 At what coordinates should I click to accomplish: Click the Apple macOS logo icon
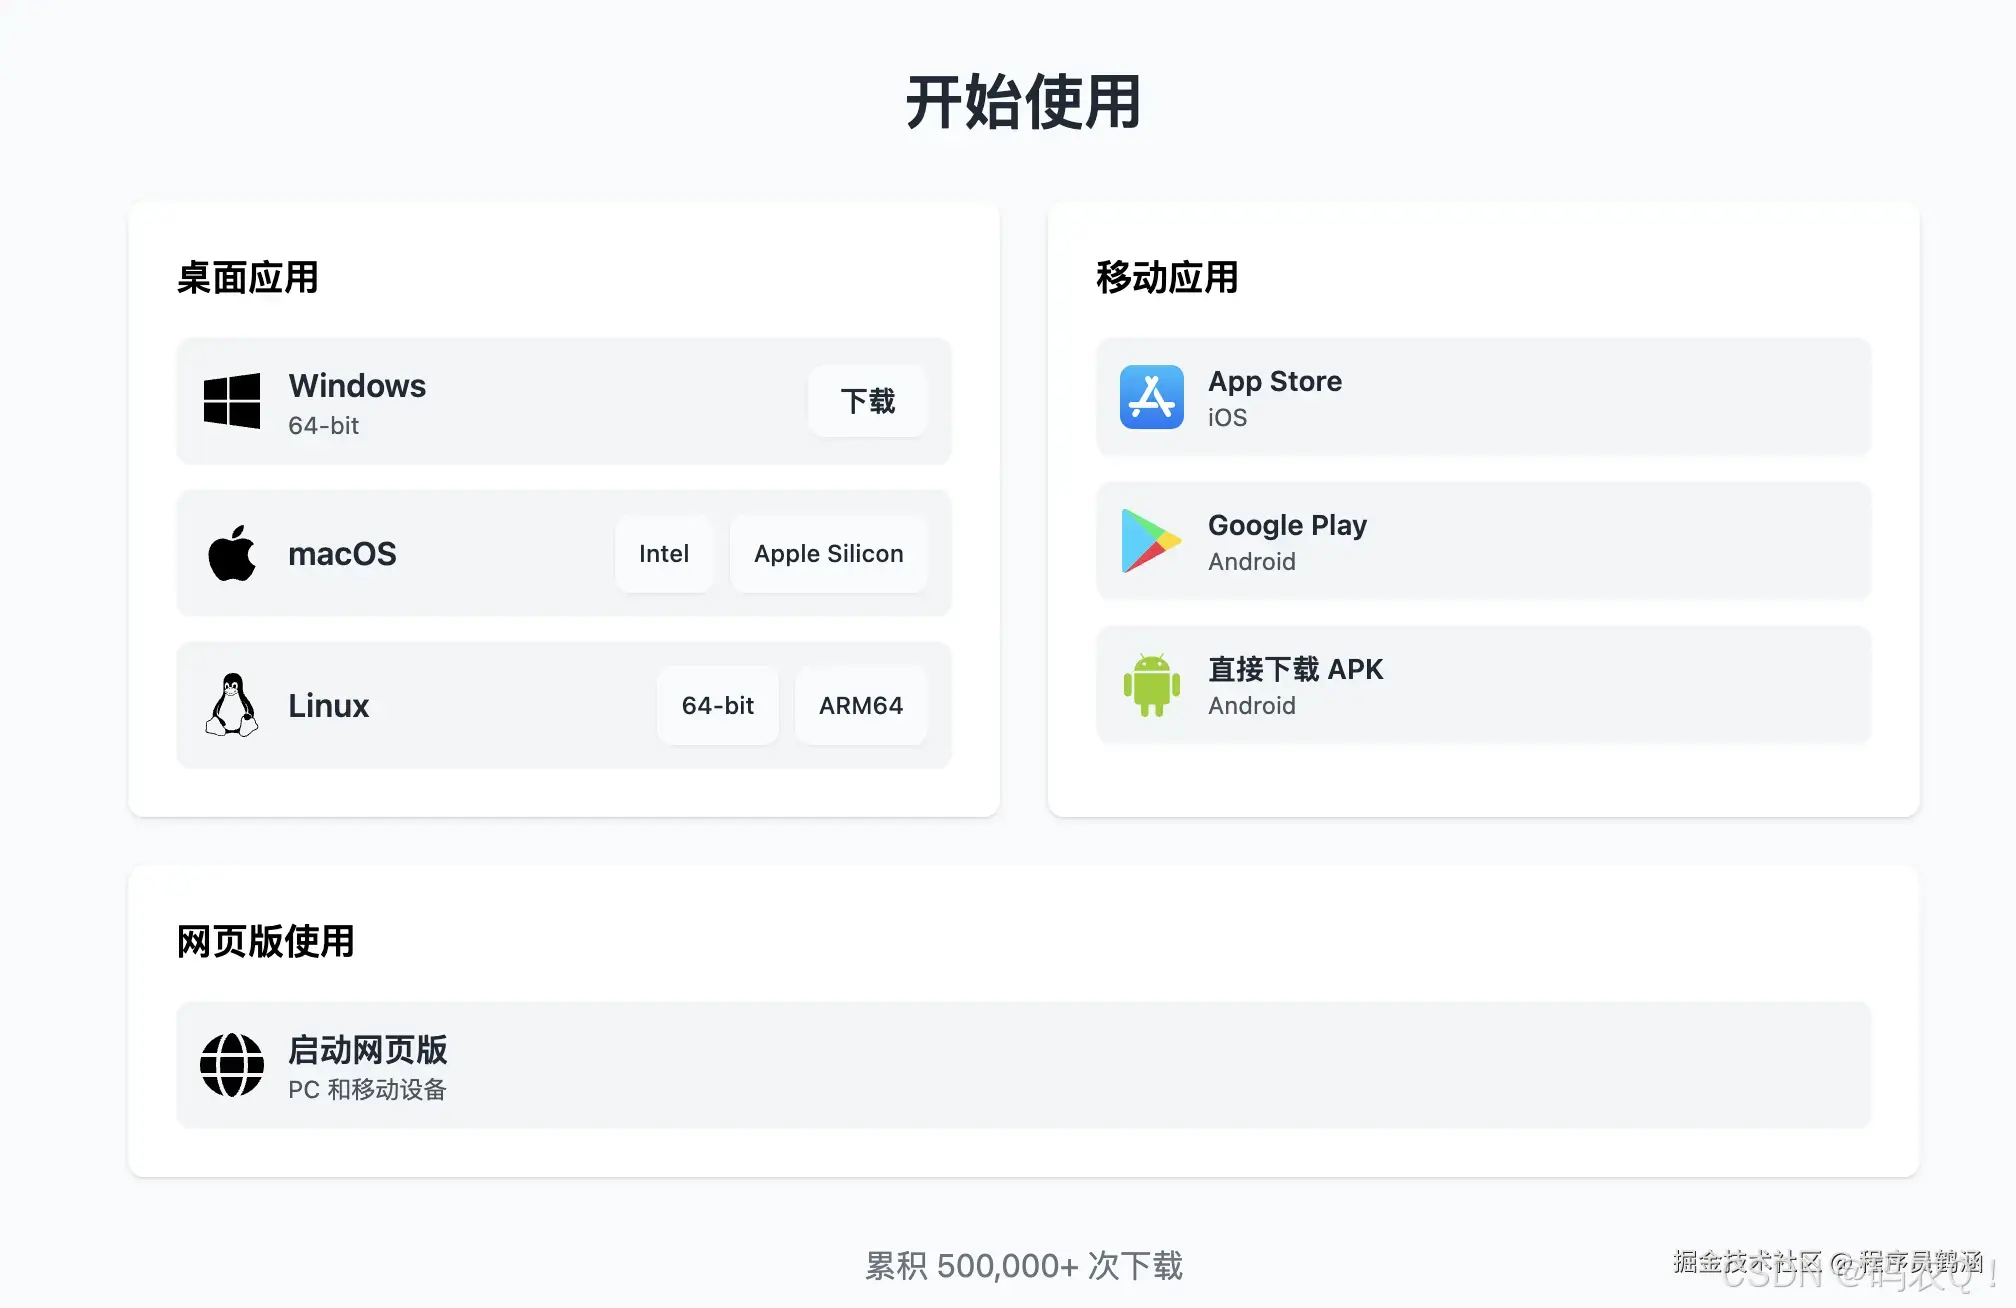pyautogui.click(x=232, y=553)
